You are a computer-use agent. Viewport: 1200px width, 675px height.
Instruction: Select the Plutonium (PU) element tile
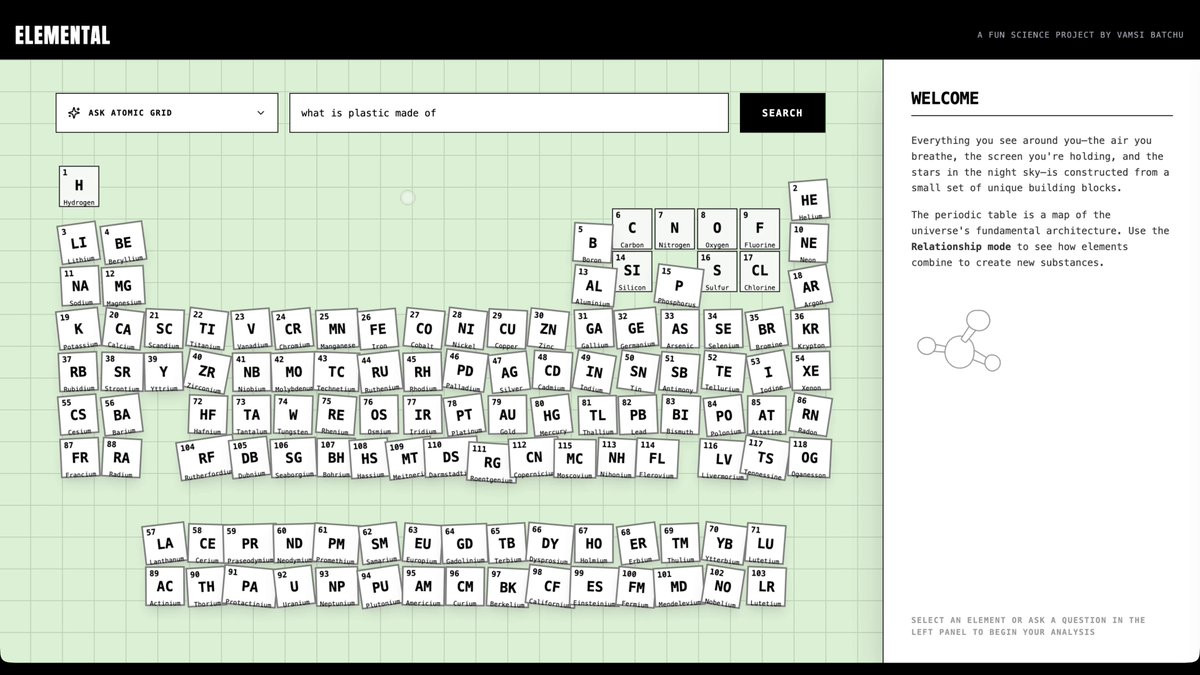[381, 588]
